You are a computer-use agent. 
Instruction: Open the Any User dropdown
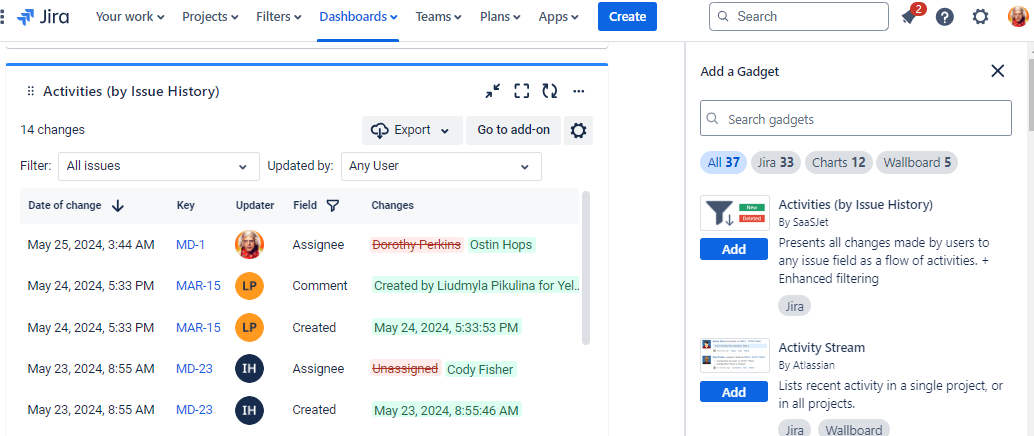[x=441, y=166]
